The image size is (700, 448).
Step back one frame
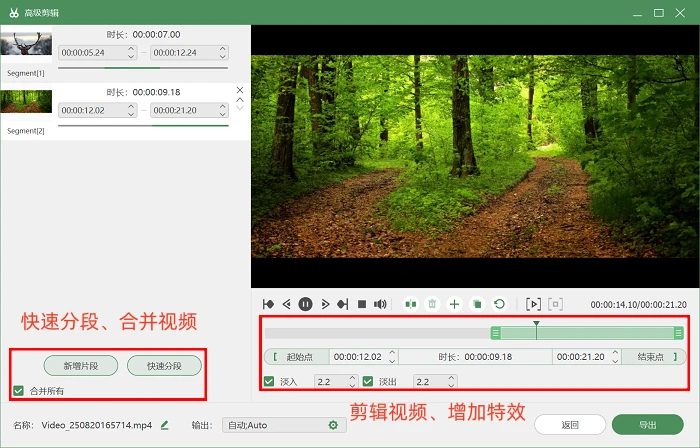tap(287, 304)
